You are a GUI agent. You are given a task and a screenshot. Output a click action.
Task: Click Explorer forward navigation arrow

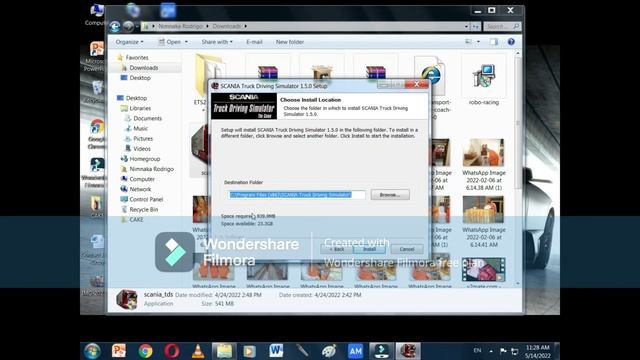[x=128, y=27]
